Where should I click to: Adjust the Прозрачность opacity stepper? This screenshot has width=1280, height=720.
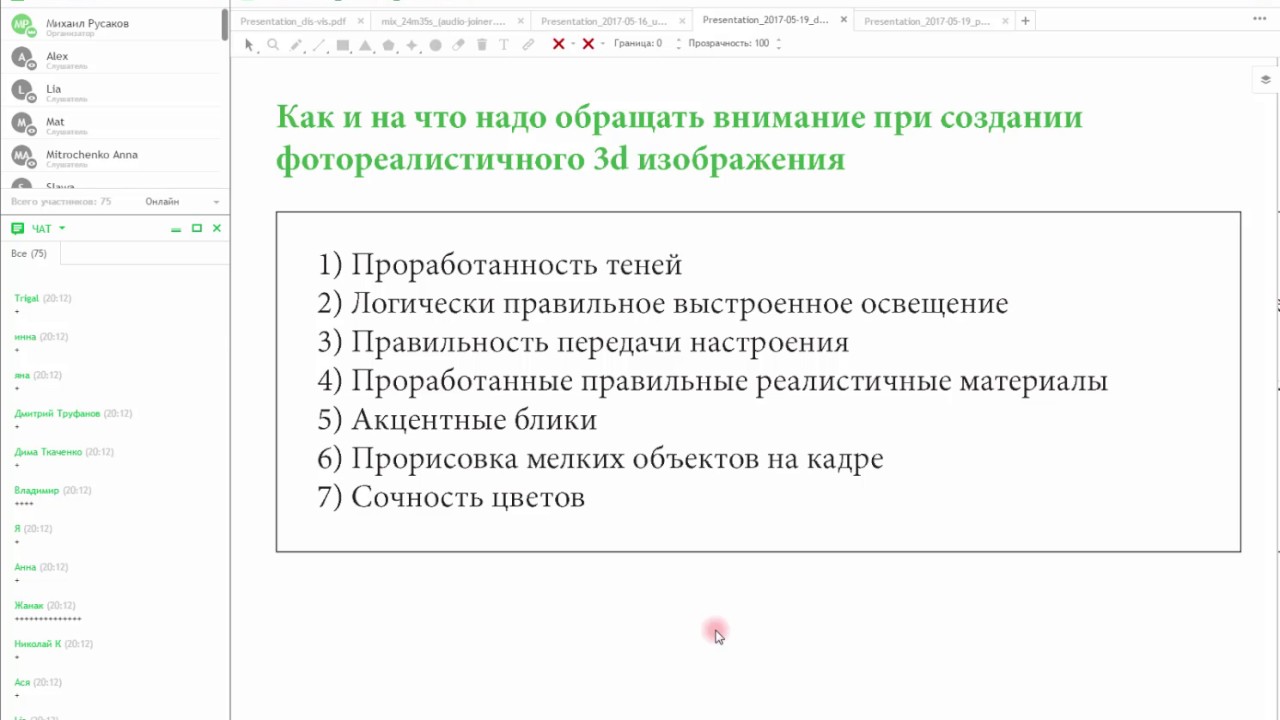pyautogui.click(x=778, y=44)
